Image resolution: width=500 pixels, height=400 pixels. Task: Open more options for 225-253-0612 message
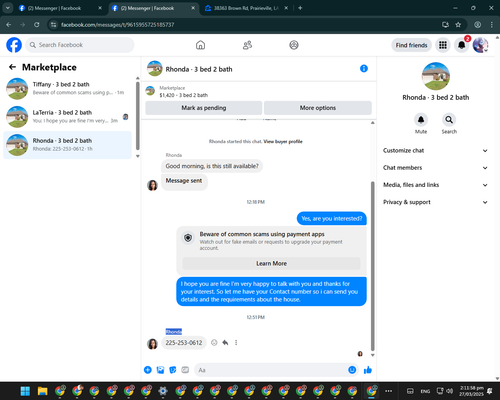click(x=236, y=342)
